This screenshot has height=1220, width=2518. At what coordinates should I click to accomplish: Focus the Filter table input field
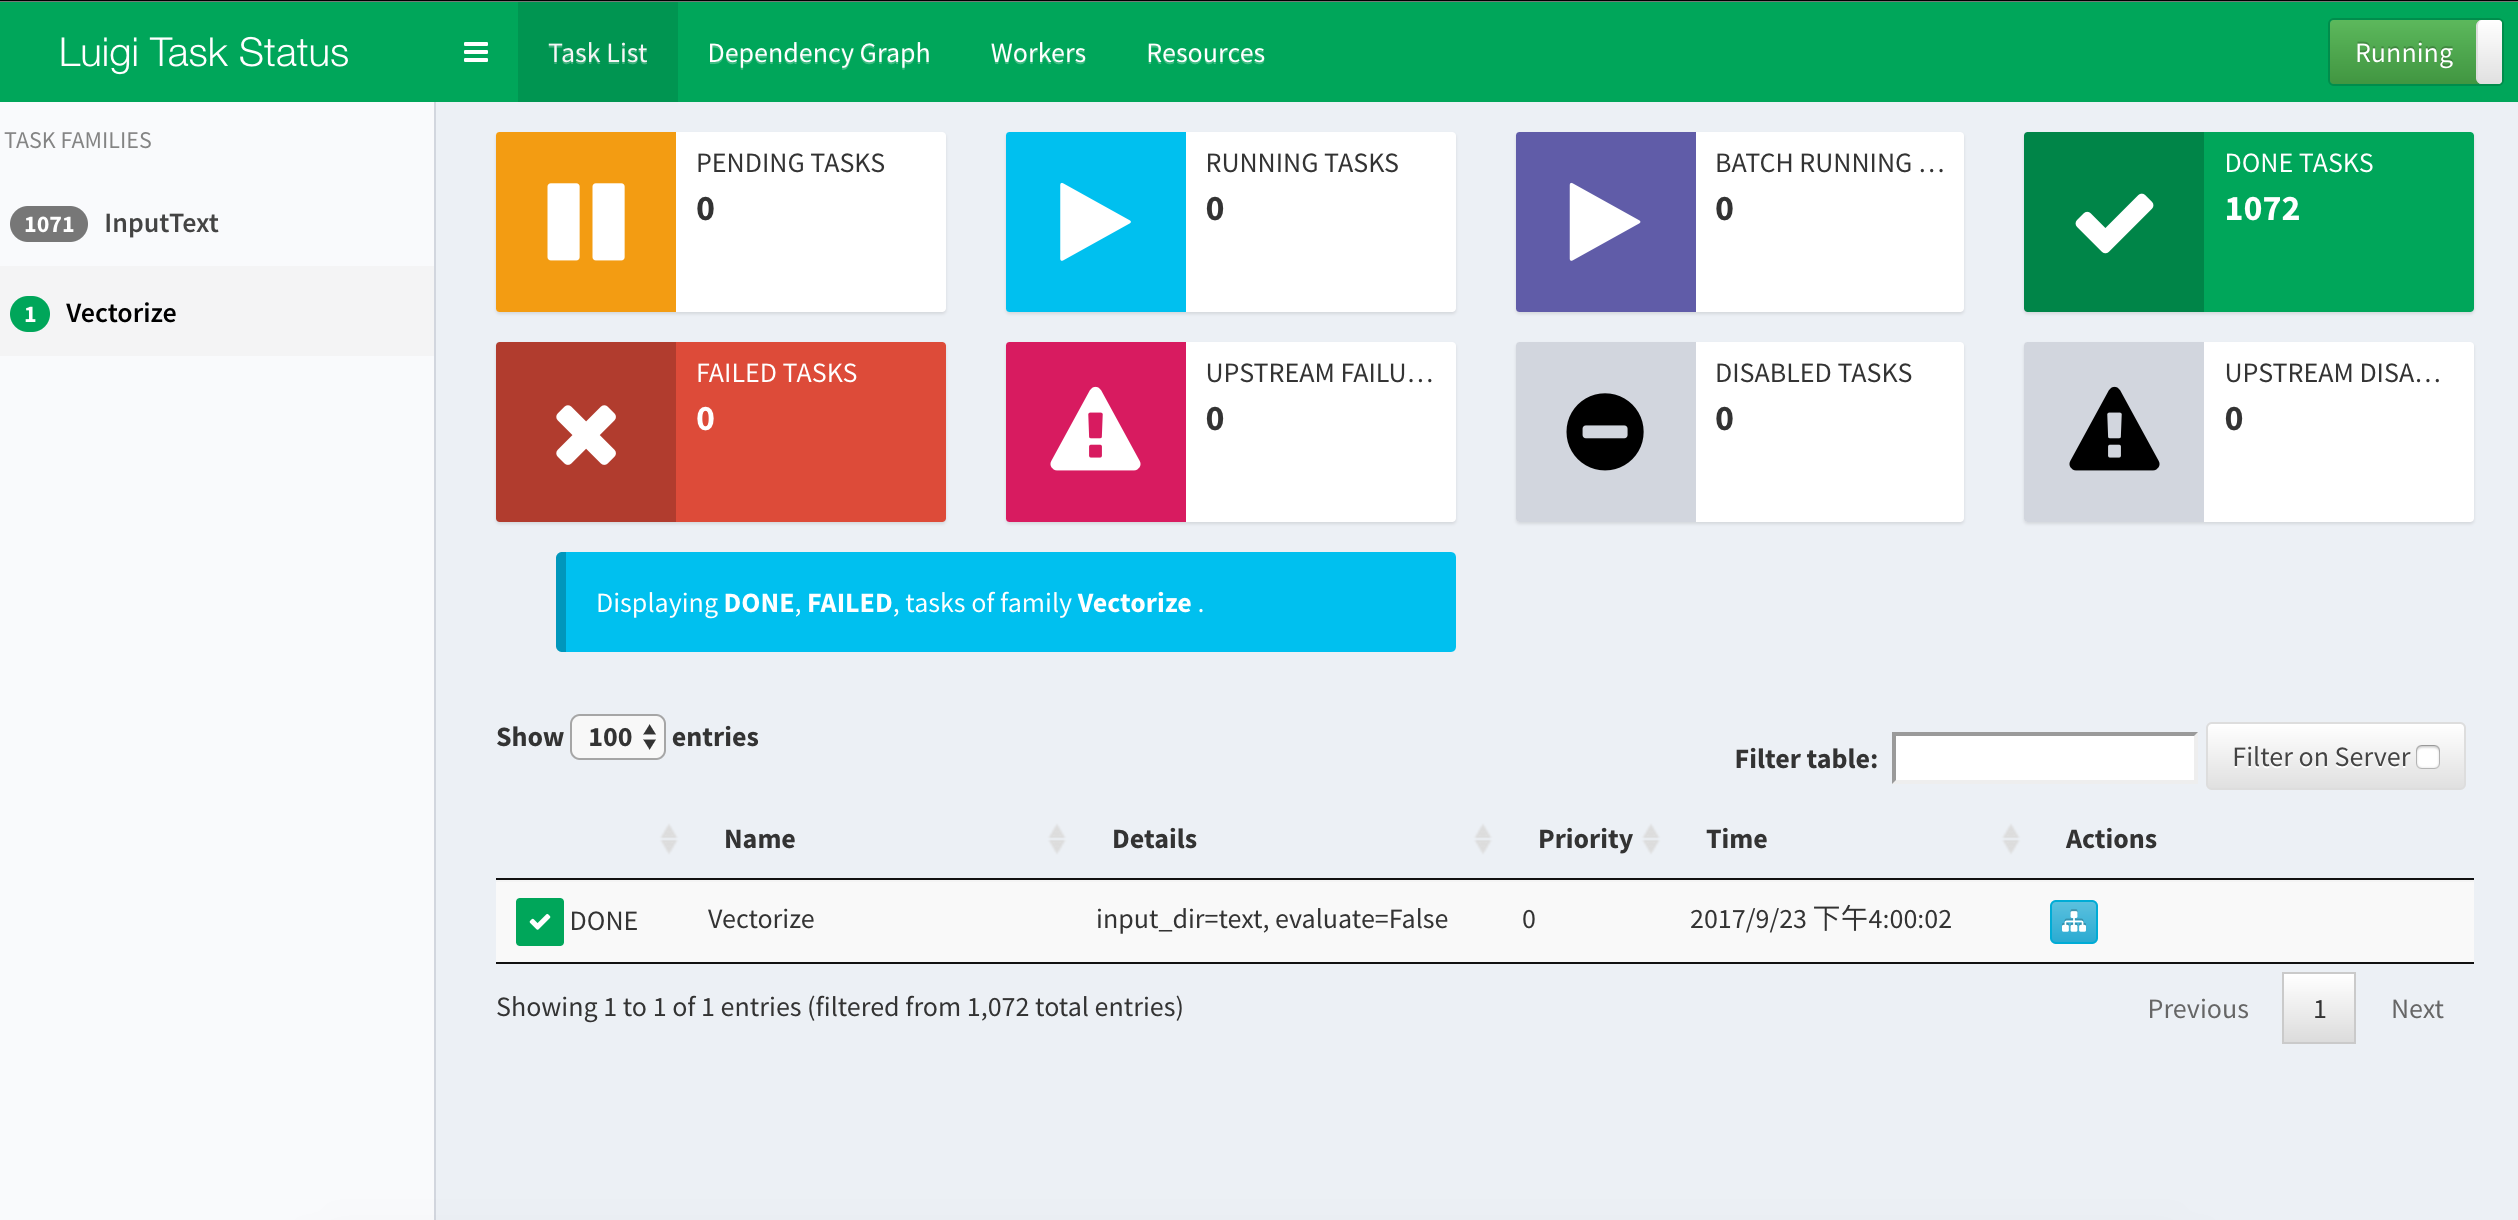2043,758
